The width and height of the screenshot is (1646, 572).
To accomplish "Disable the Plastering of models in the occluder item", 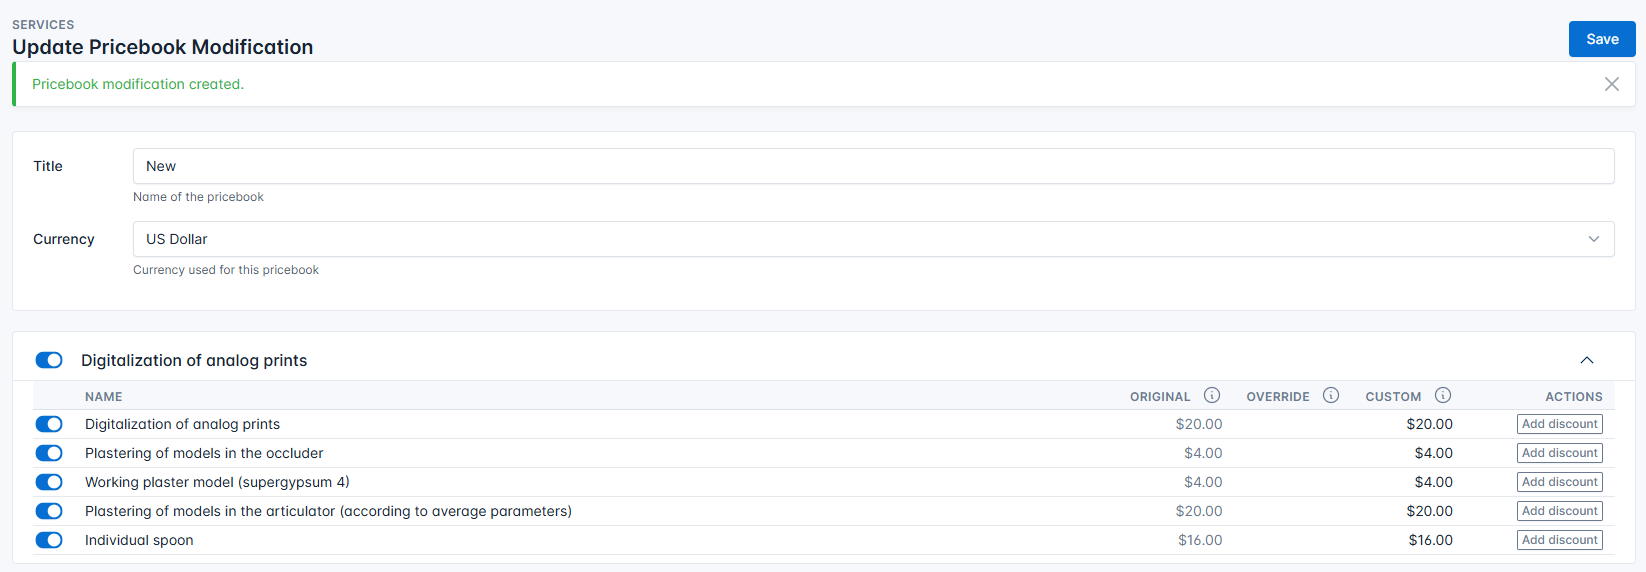I will [x=49, y=453].
